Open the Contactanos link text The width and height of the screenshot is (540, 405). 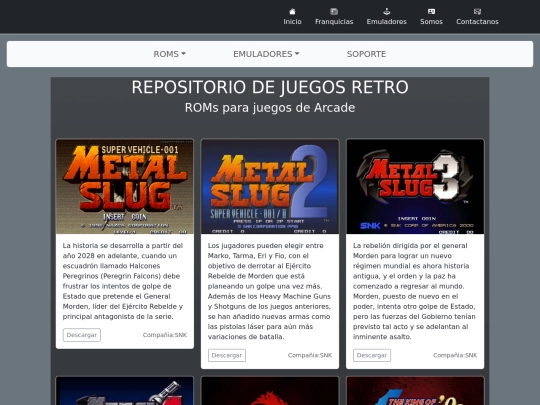pos(477,22)
